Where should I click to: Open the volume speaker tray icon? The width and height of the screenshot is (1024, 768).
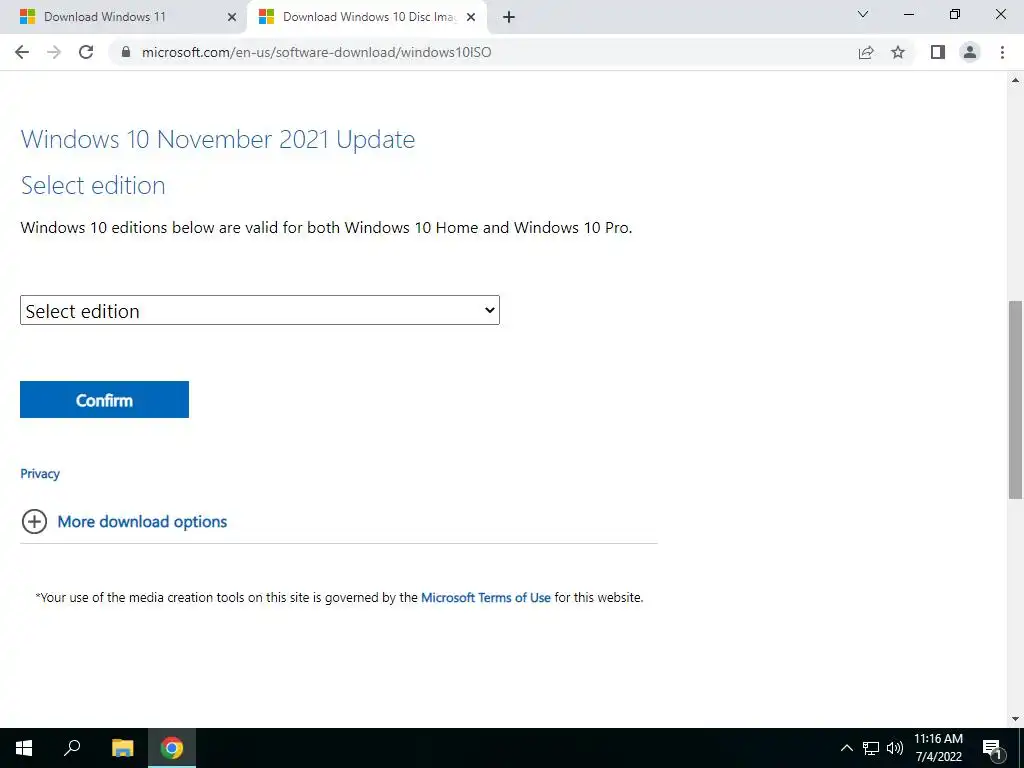pos(895,748)
